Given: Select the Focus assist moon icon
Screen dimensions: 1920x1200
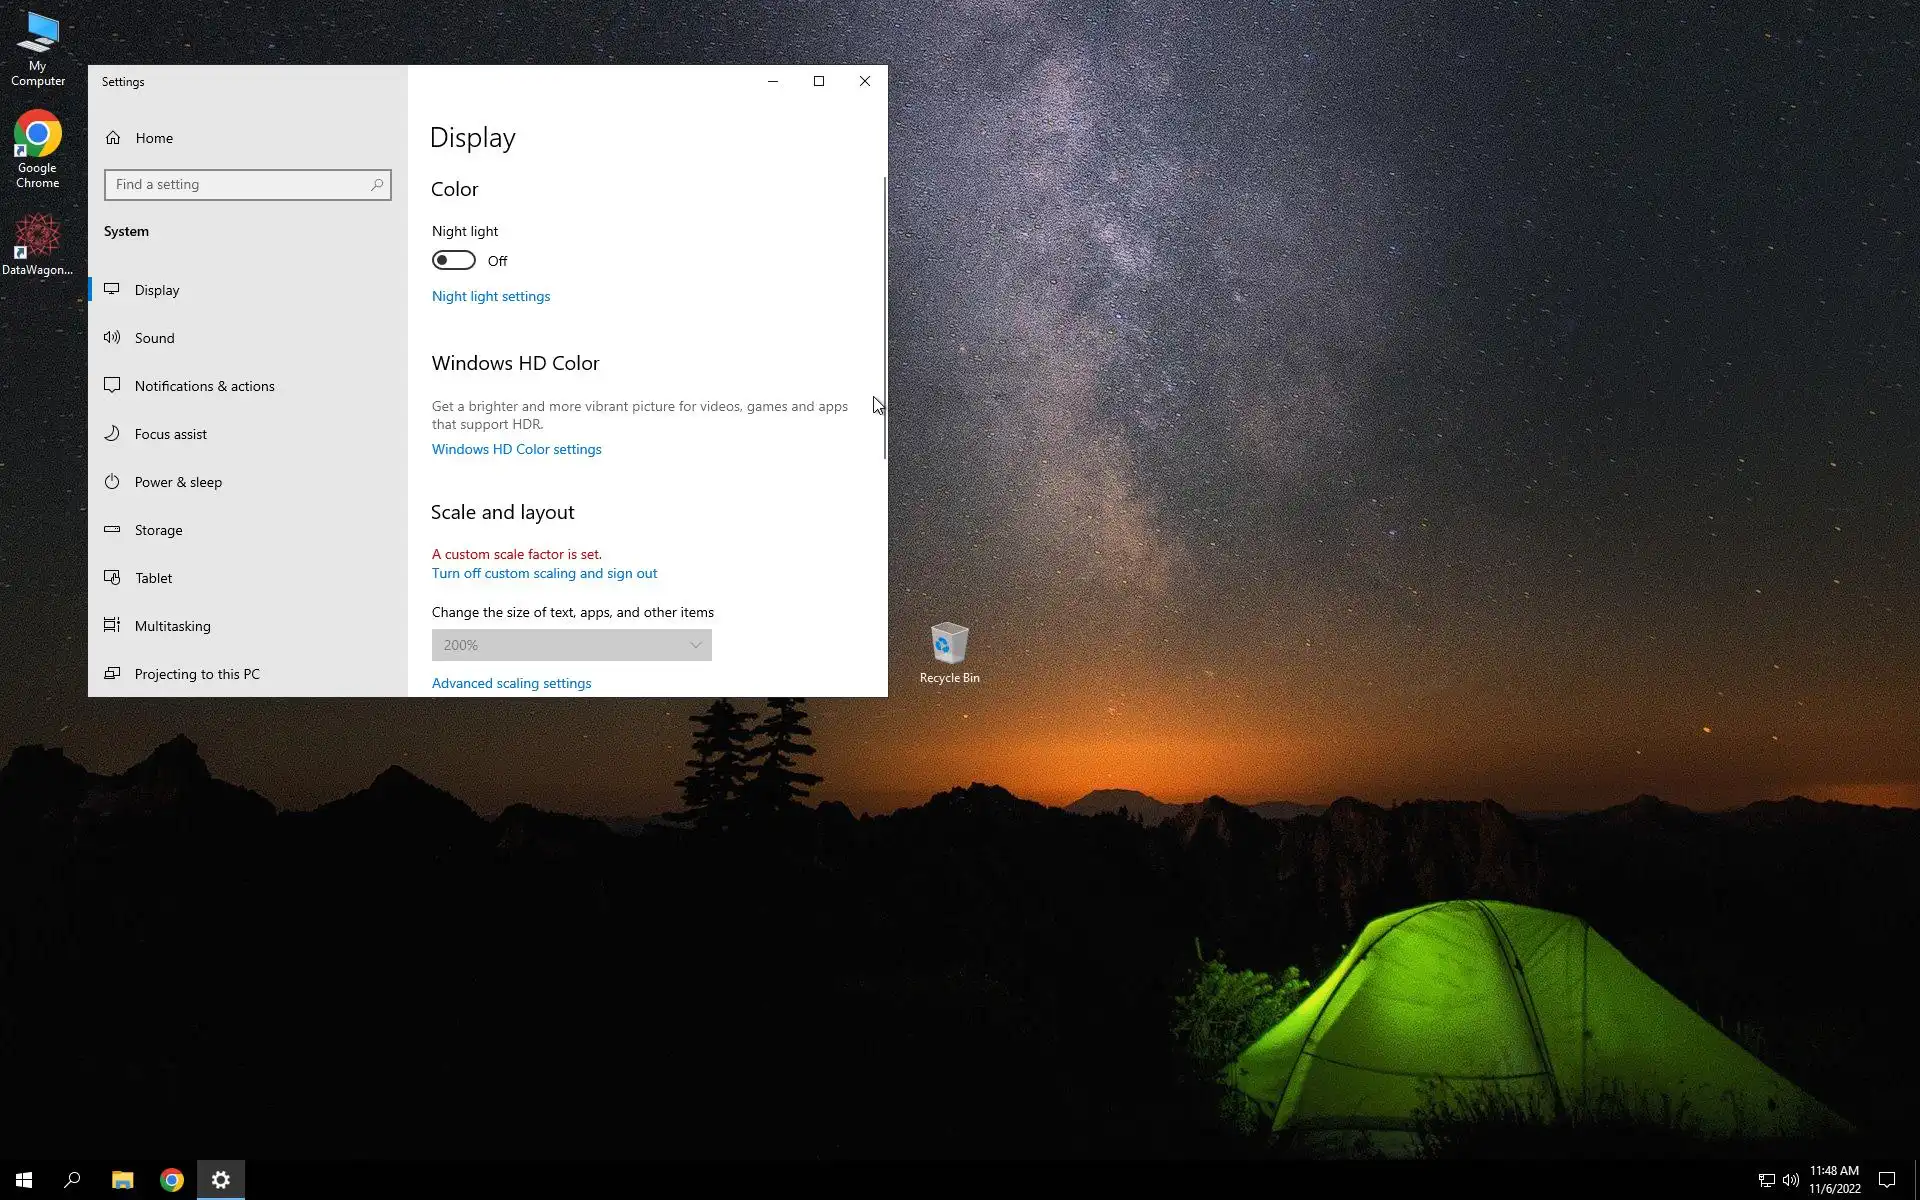Looking at the screenshot, I should pos(112,434).
